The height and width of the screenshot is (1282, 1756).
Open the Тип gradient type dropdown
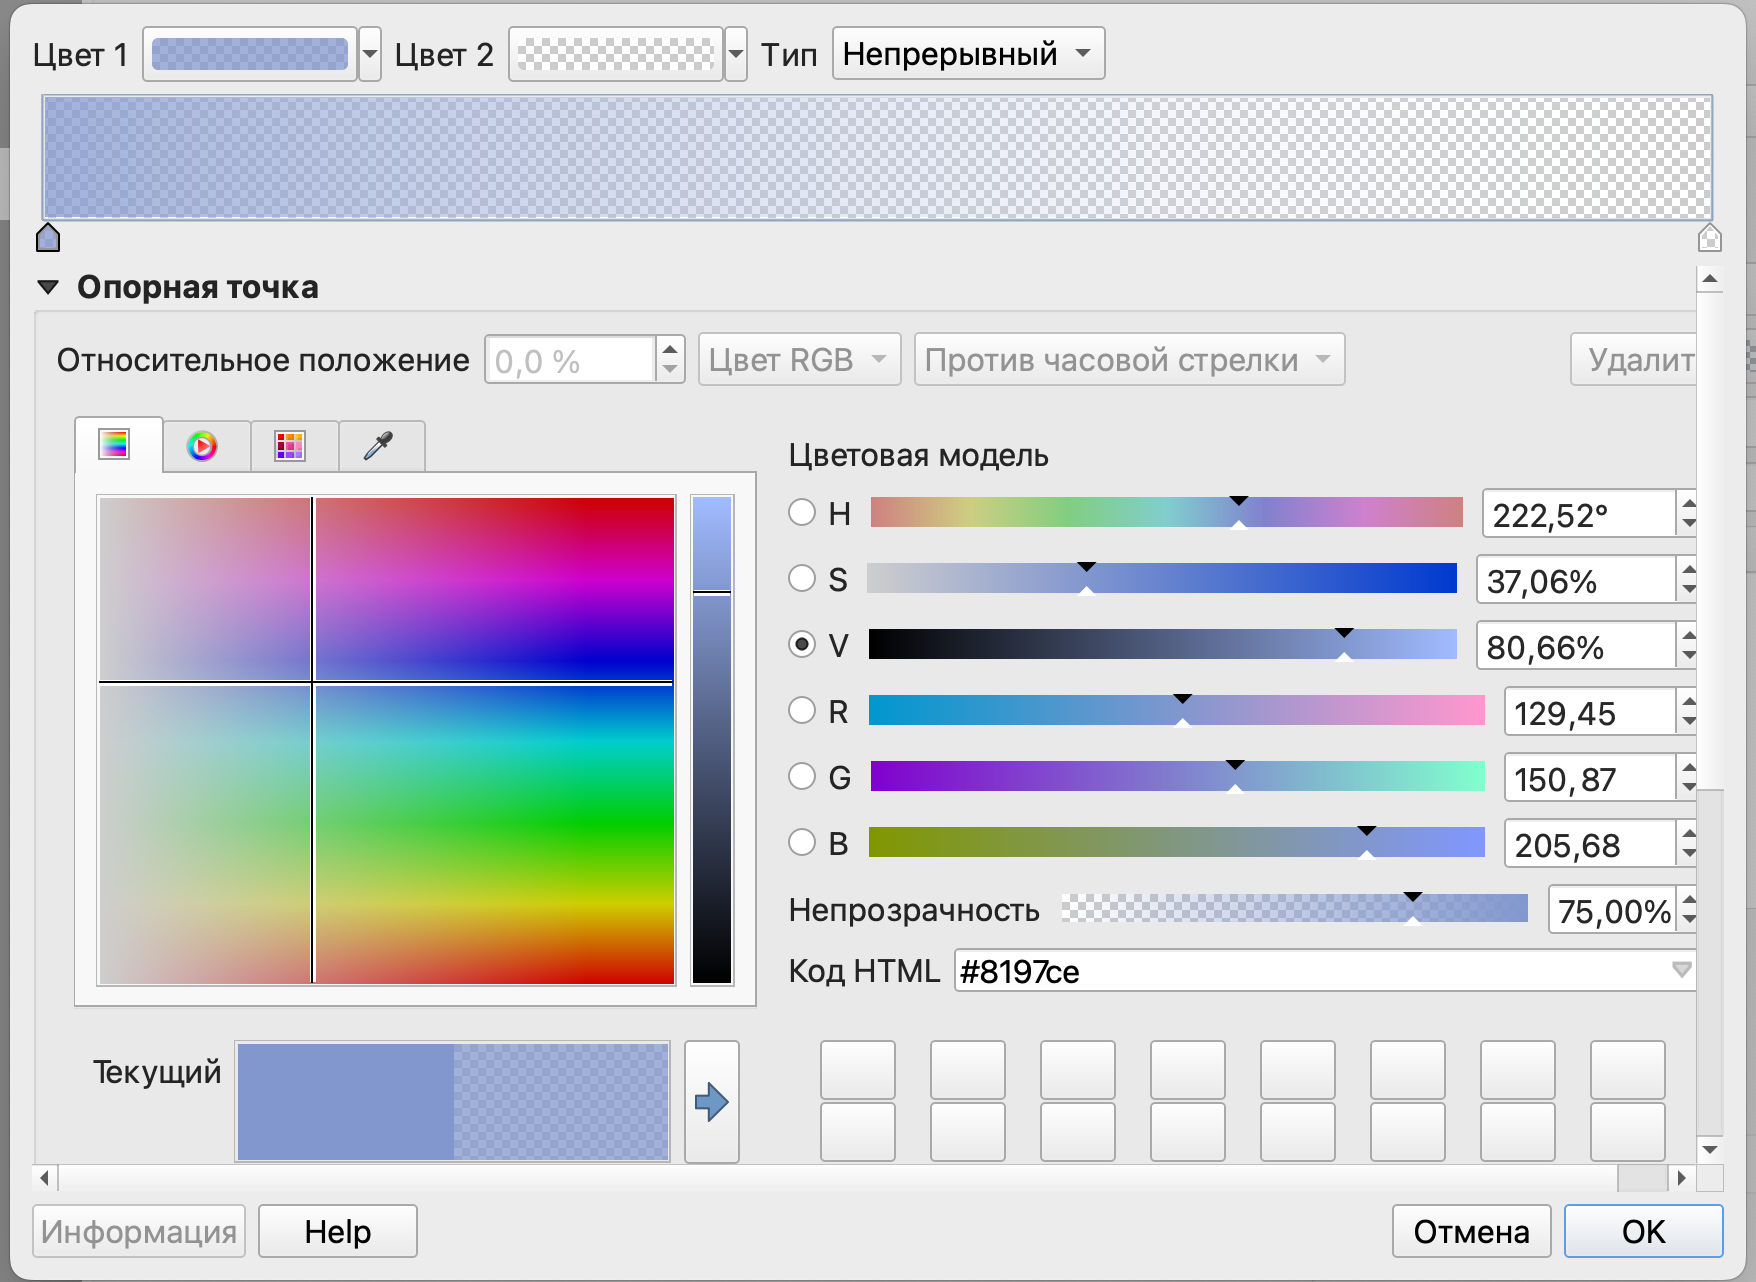pos(968,54)
